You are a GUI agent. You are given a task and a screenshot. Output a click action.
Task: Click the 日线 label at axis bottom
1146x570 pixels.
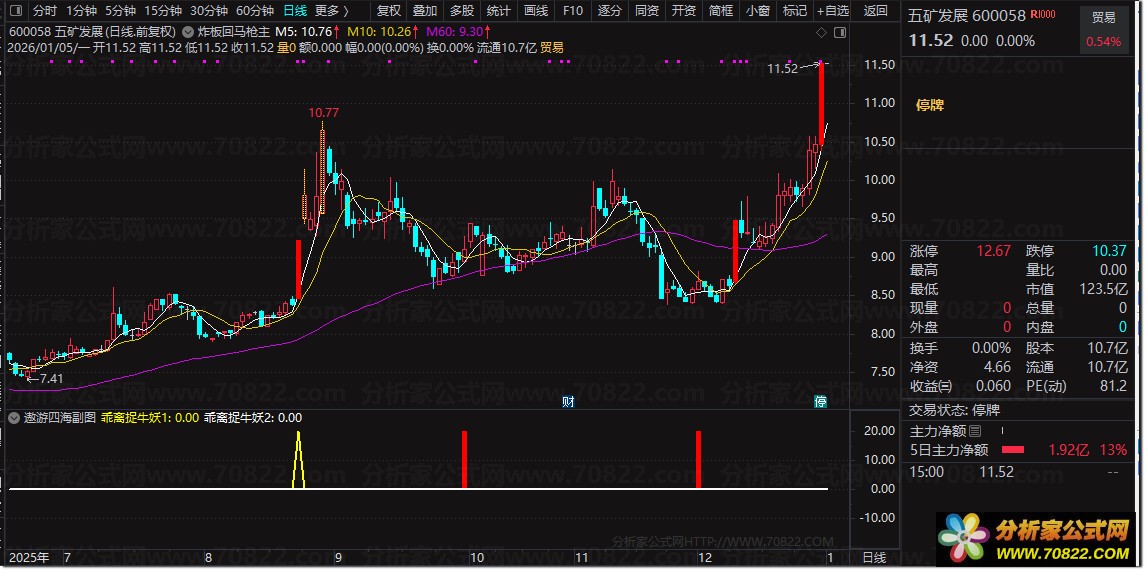coord(874,558)
